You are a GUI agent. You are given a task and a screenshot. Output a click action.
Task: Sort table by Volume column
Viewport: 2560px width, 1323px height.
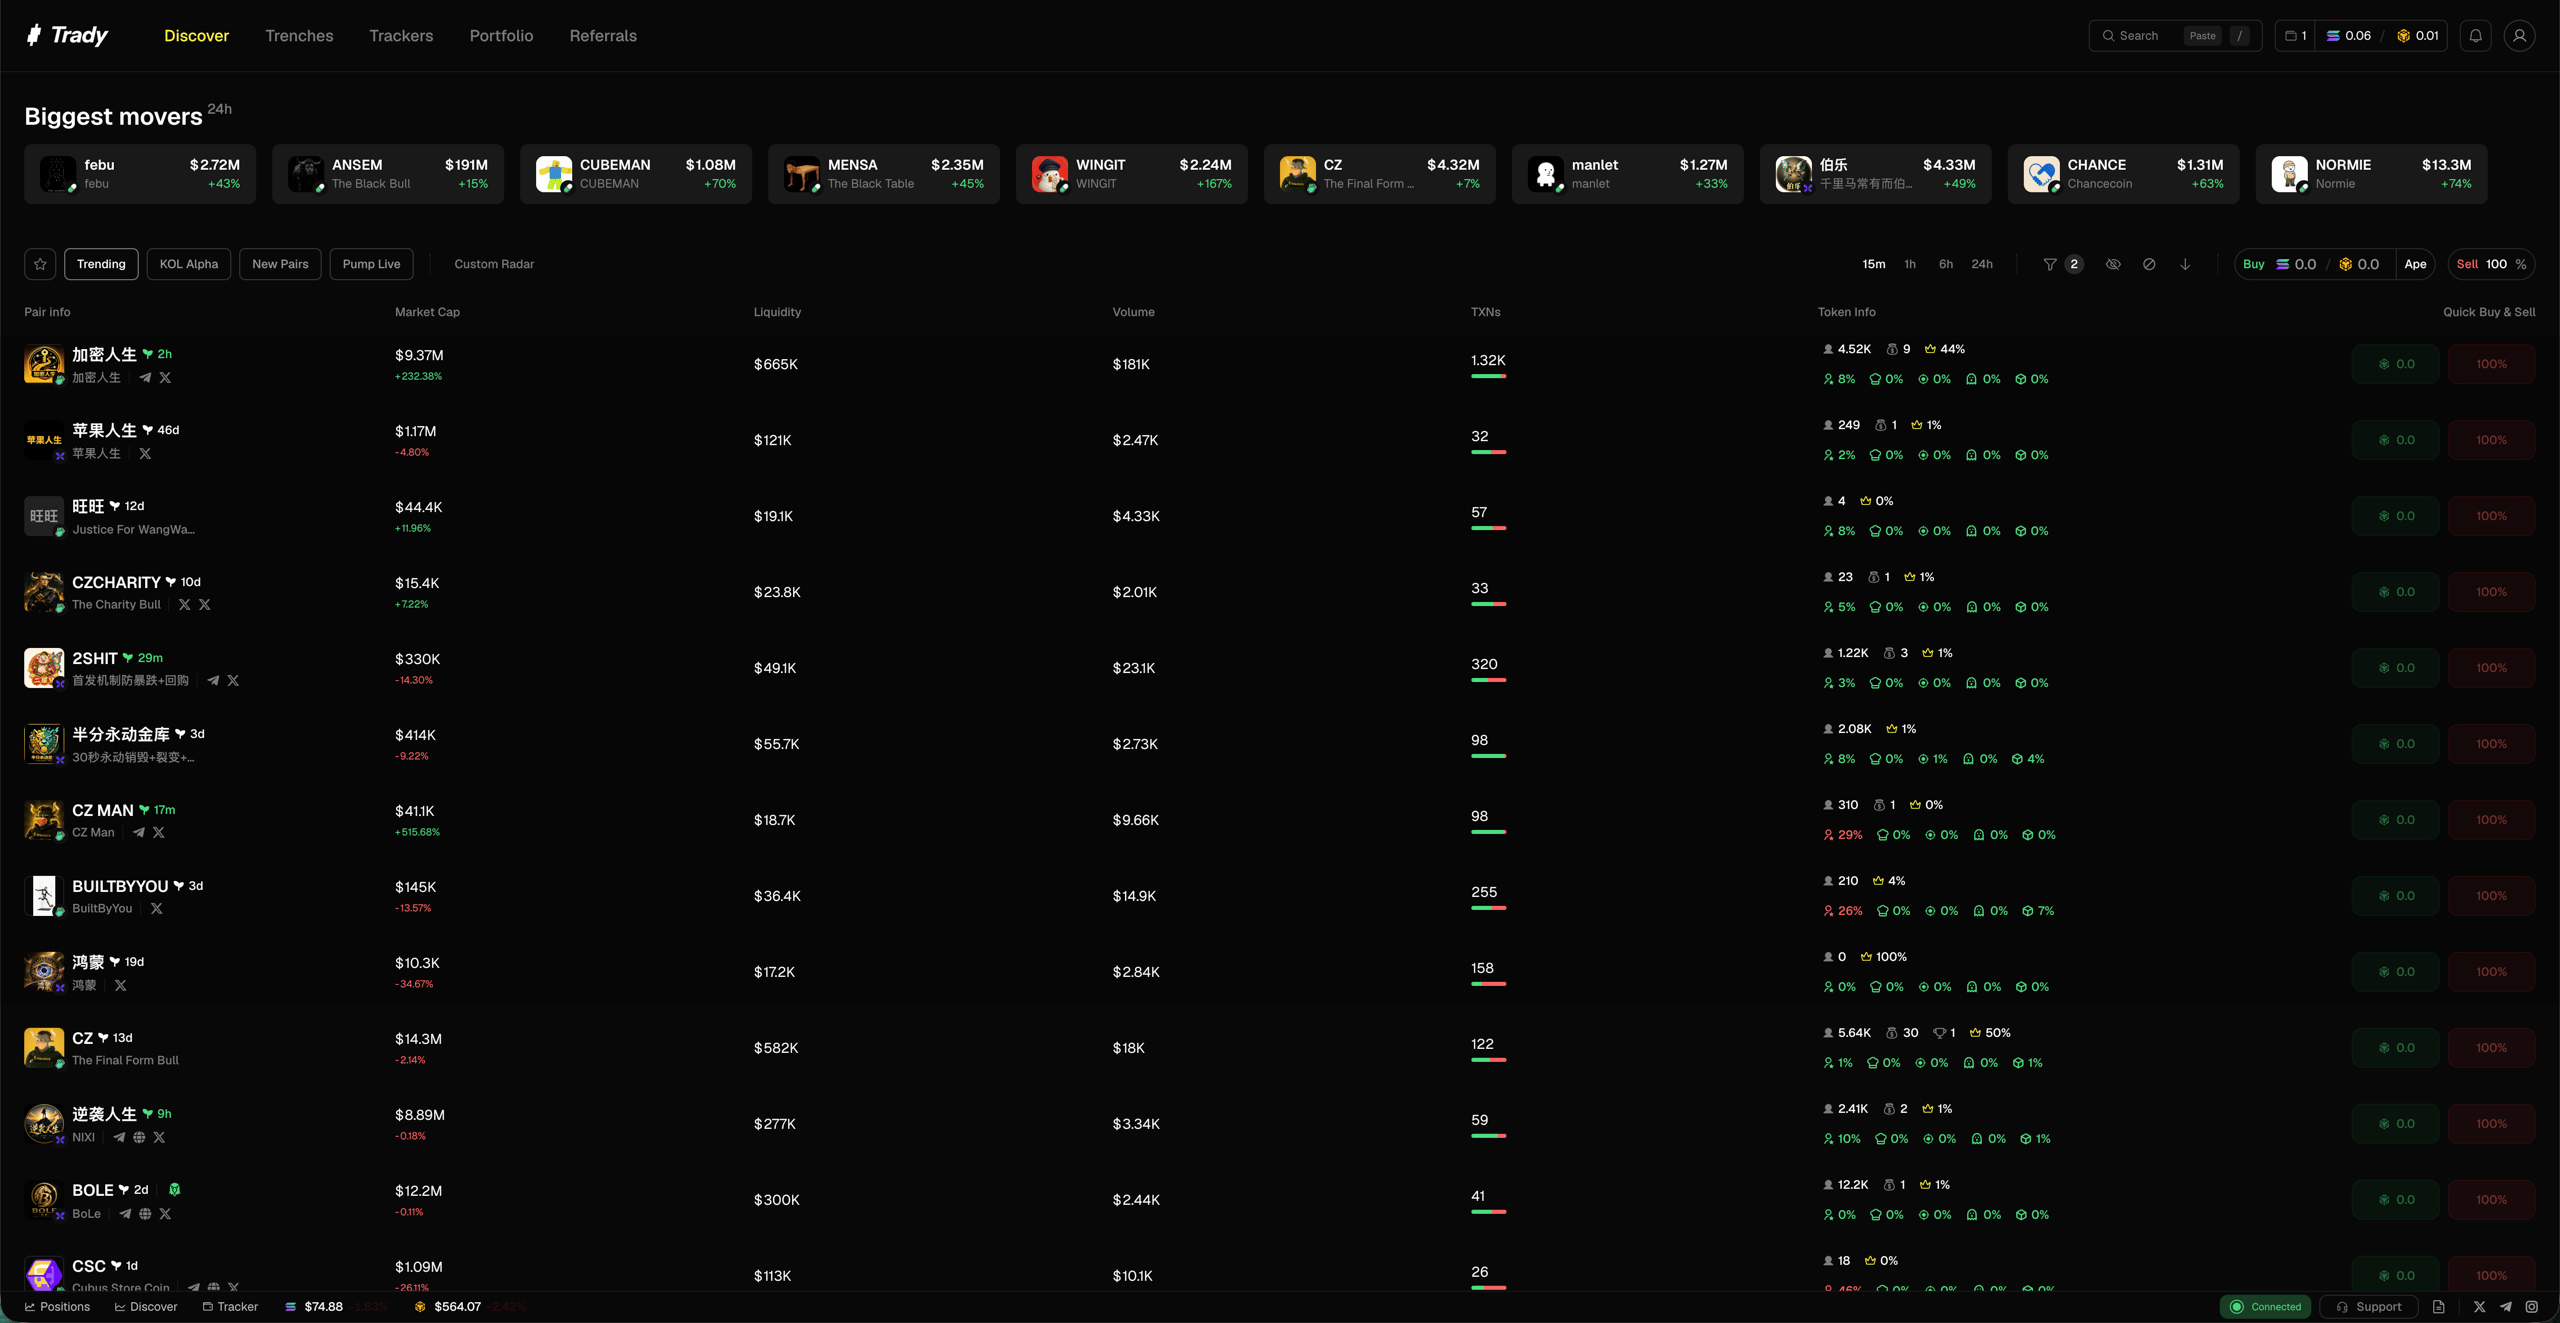click(x=1133, y=312)
